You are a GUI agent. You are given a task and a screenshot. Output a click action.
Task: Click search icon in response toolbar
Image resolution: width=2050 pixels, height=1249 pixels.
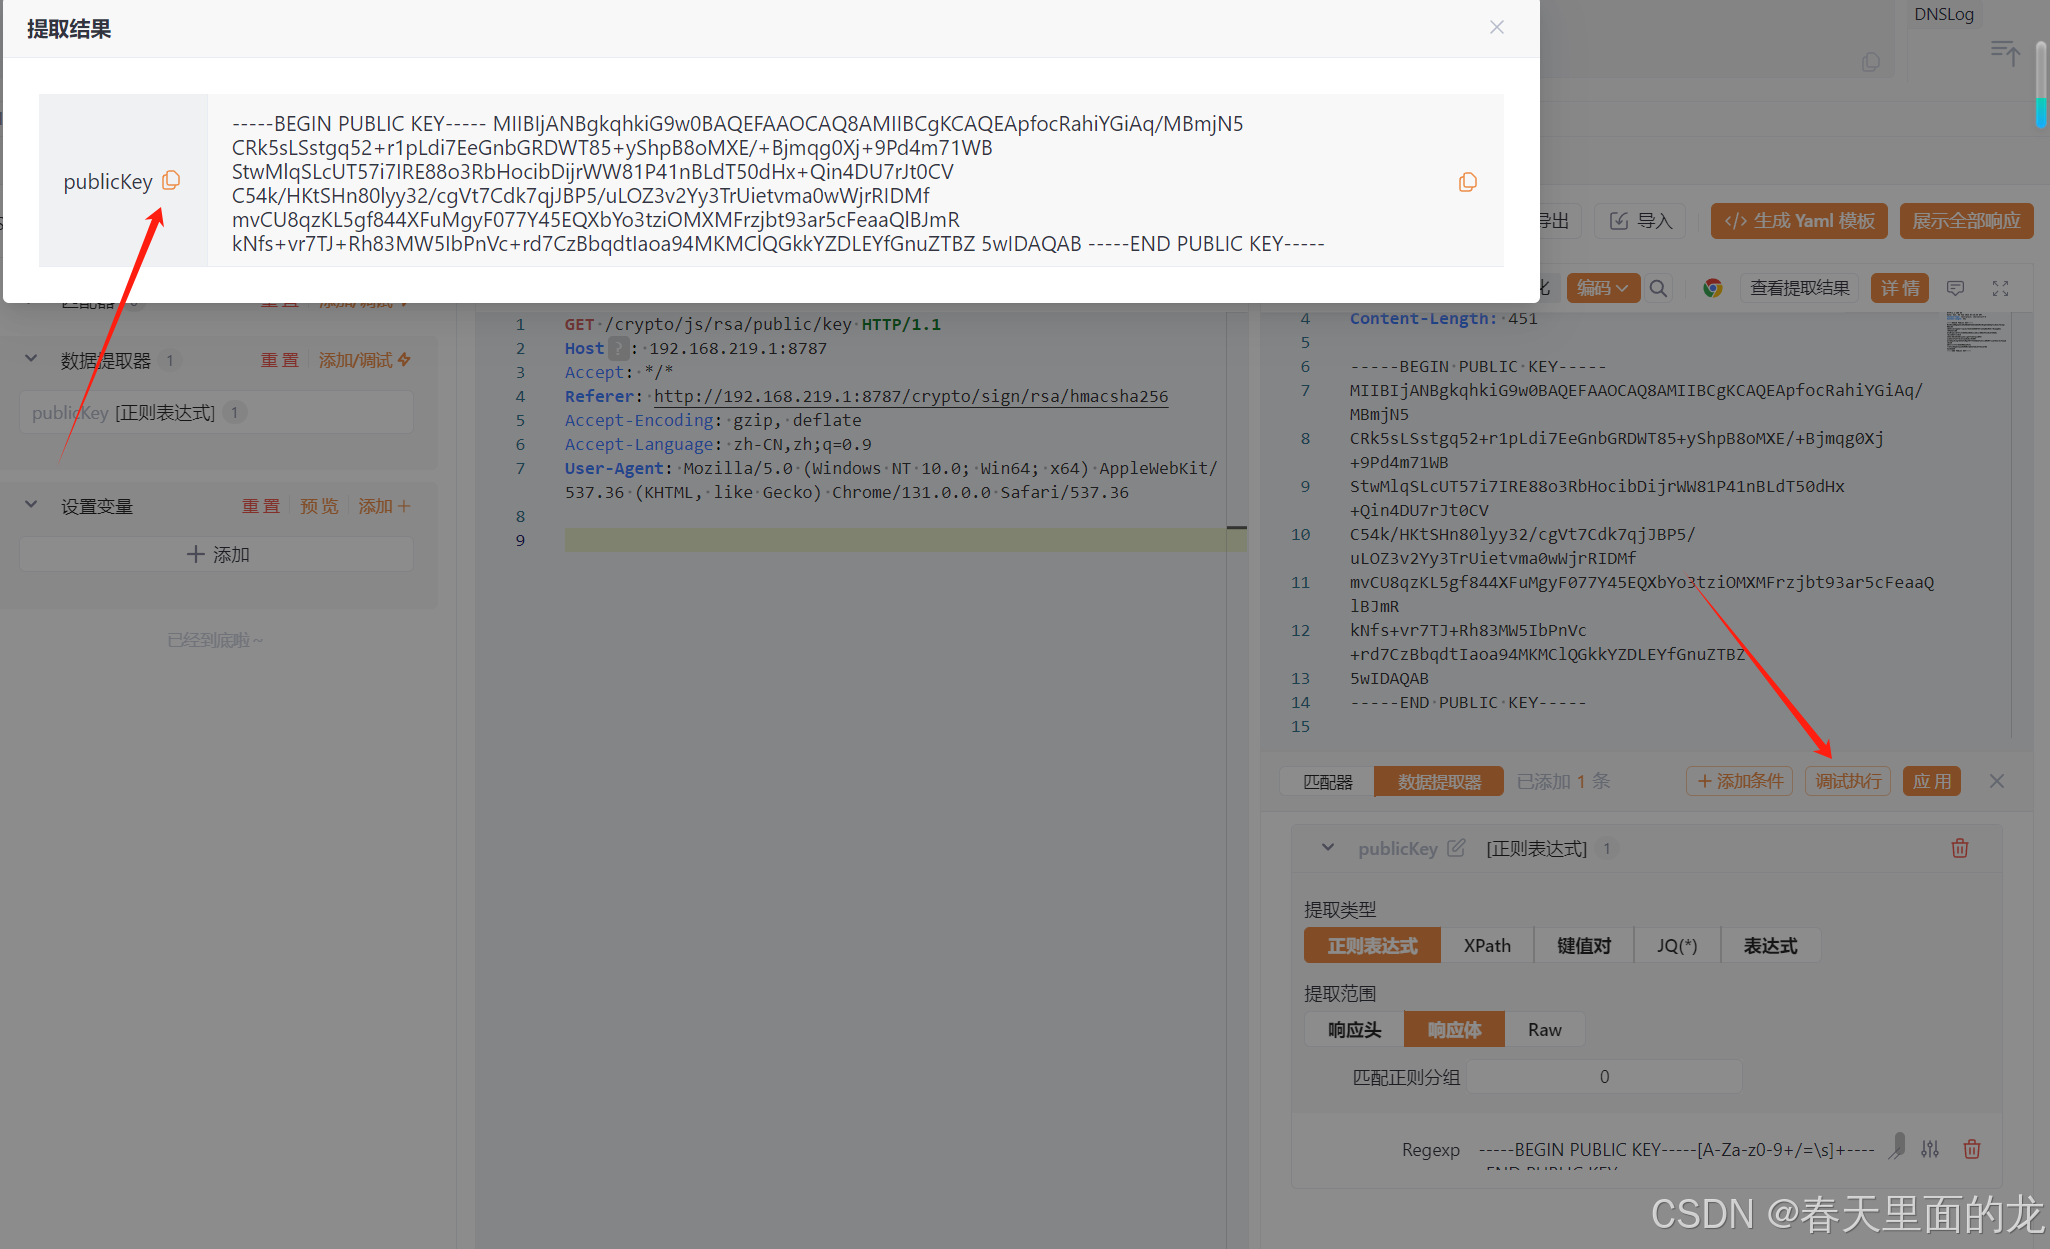(1658, 289)
